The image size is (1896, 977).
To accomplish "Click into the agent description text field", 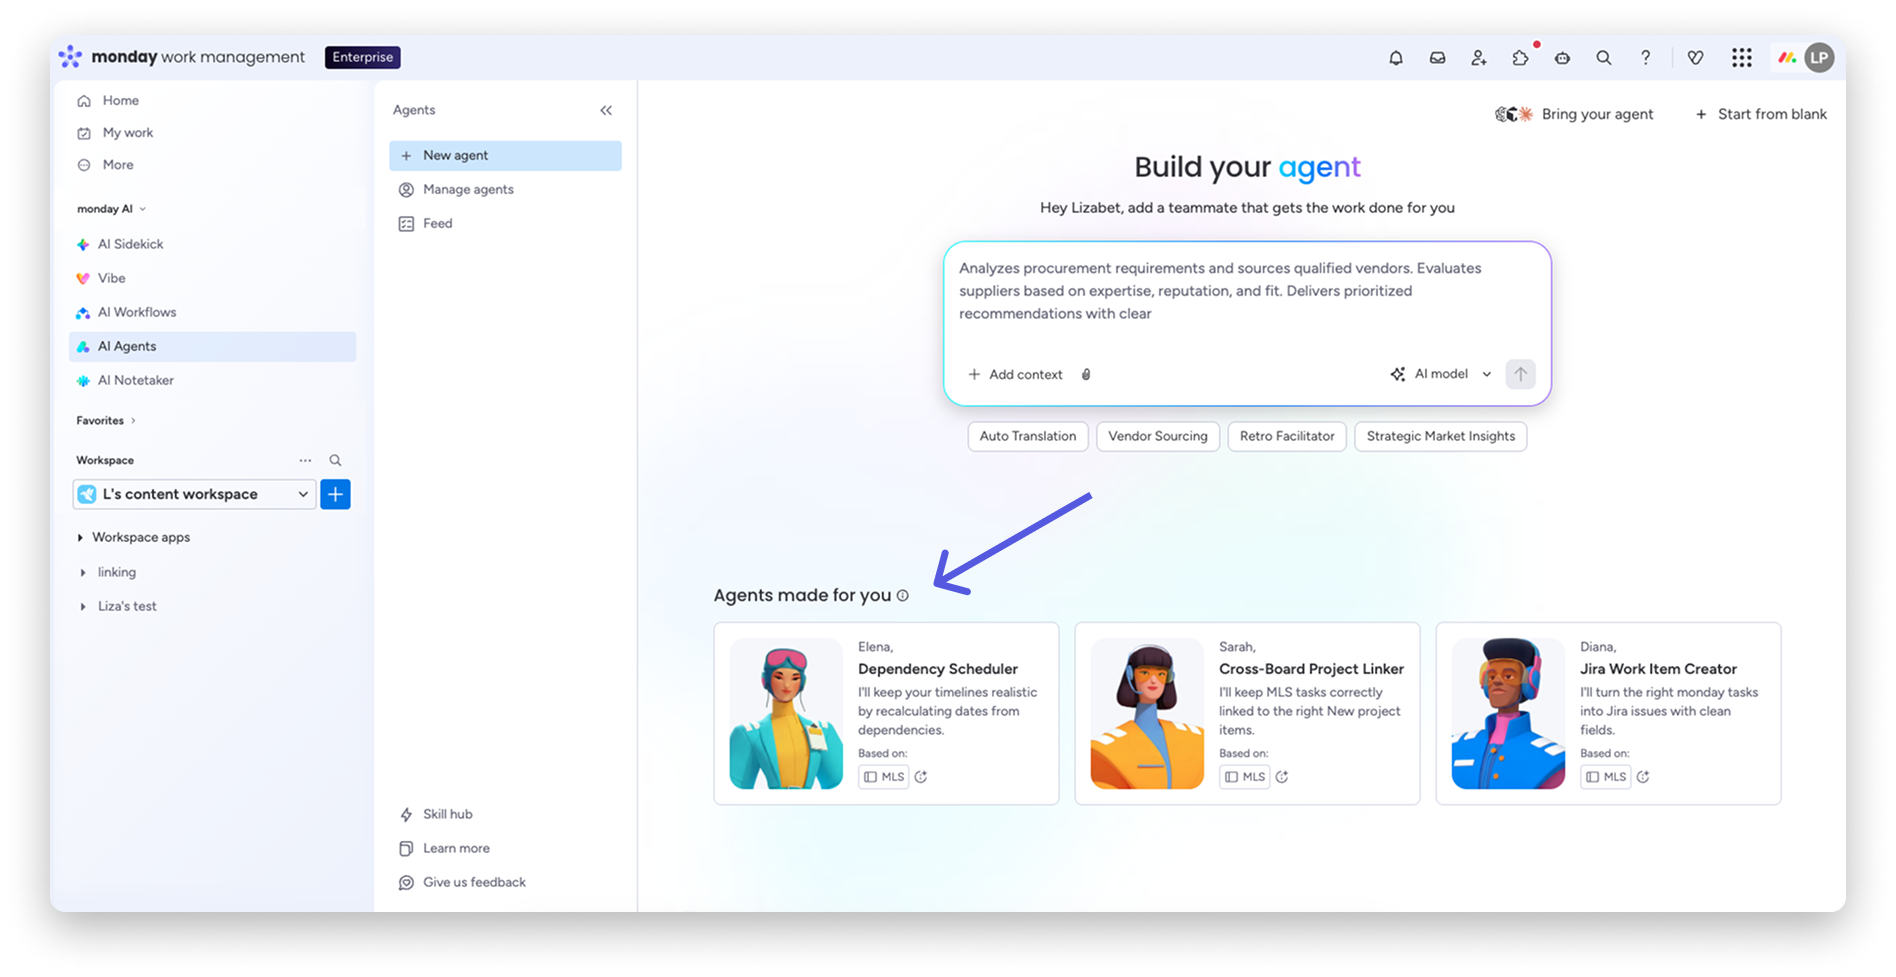I will point(1247,292).
